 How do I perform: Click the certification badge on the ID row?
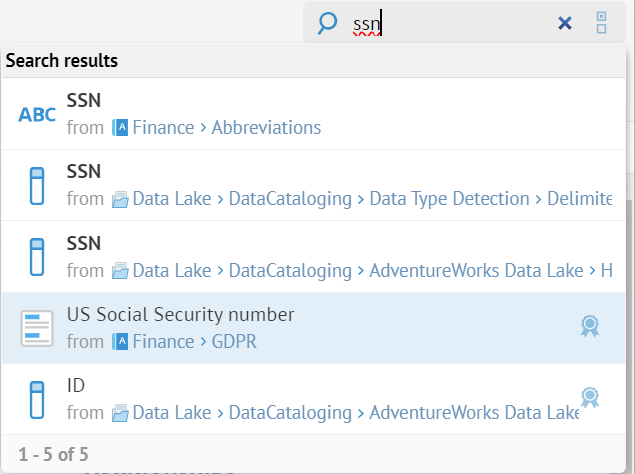[x=590, y=398]
